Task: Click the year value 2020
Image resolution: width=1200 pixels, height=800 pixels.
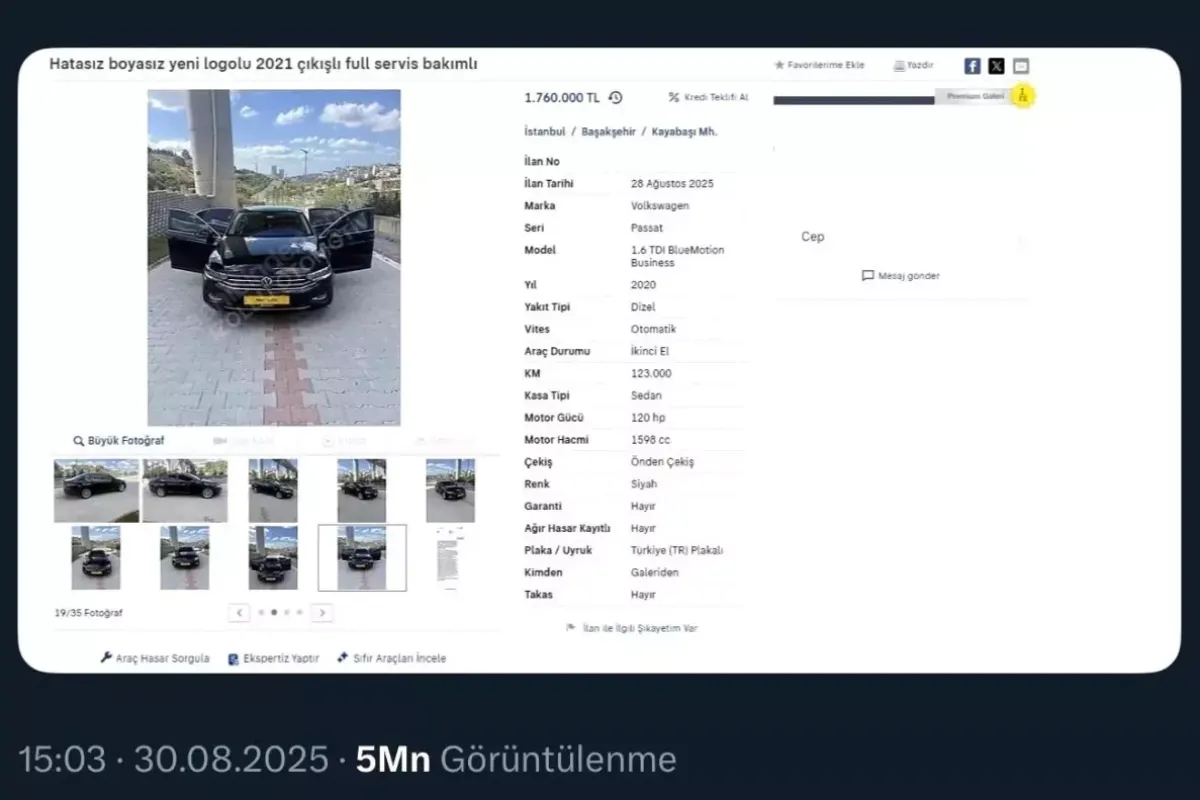Action: (643, 285)
